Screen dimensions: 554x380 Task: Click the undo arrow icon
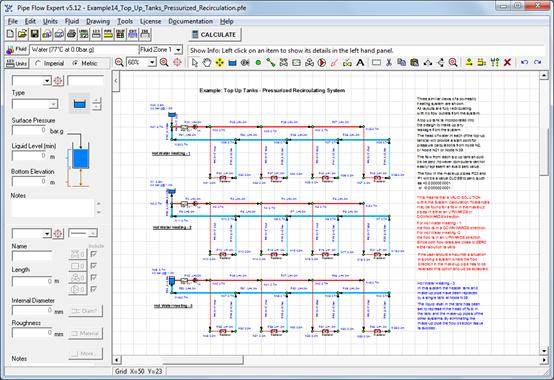[524, 63]
